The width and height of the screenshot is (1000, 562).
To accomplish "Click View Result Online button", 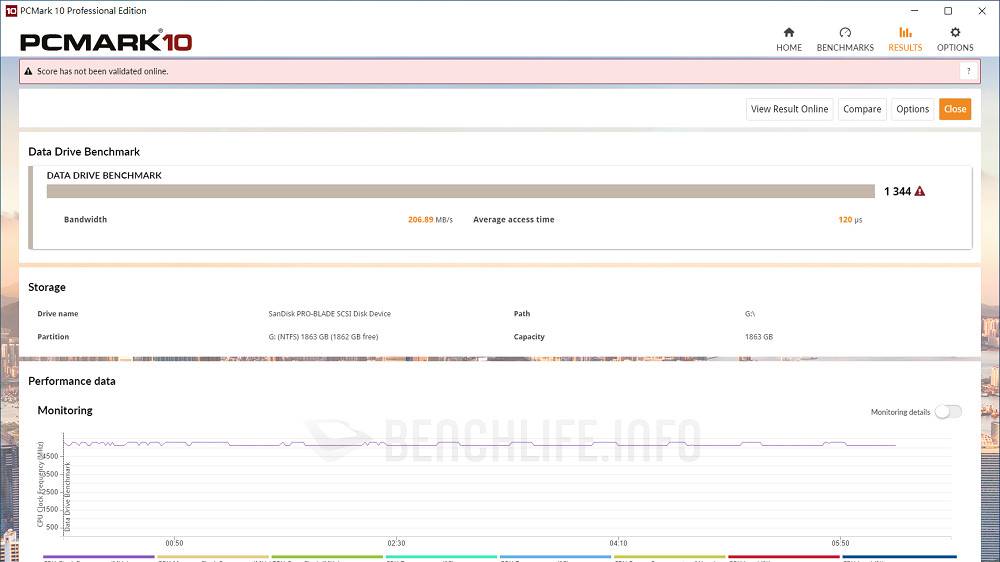I will pyautogui.click(x=789, y=109).
